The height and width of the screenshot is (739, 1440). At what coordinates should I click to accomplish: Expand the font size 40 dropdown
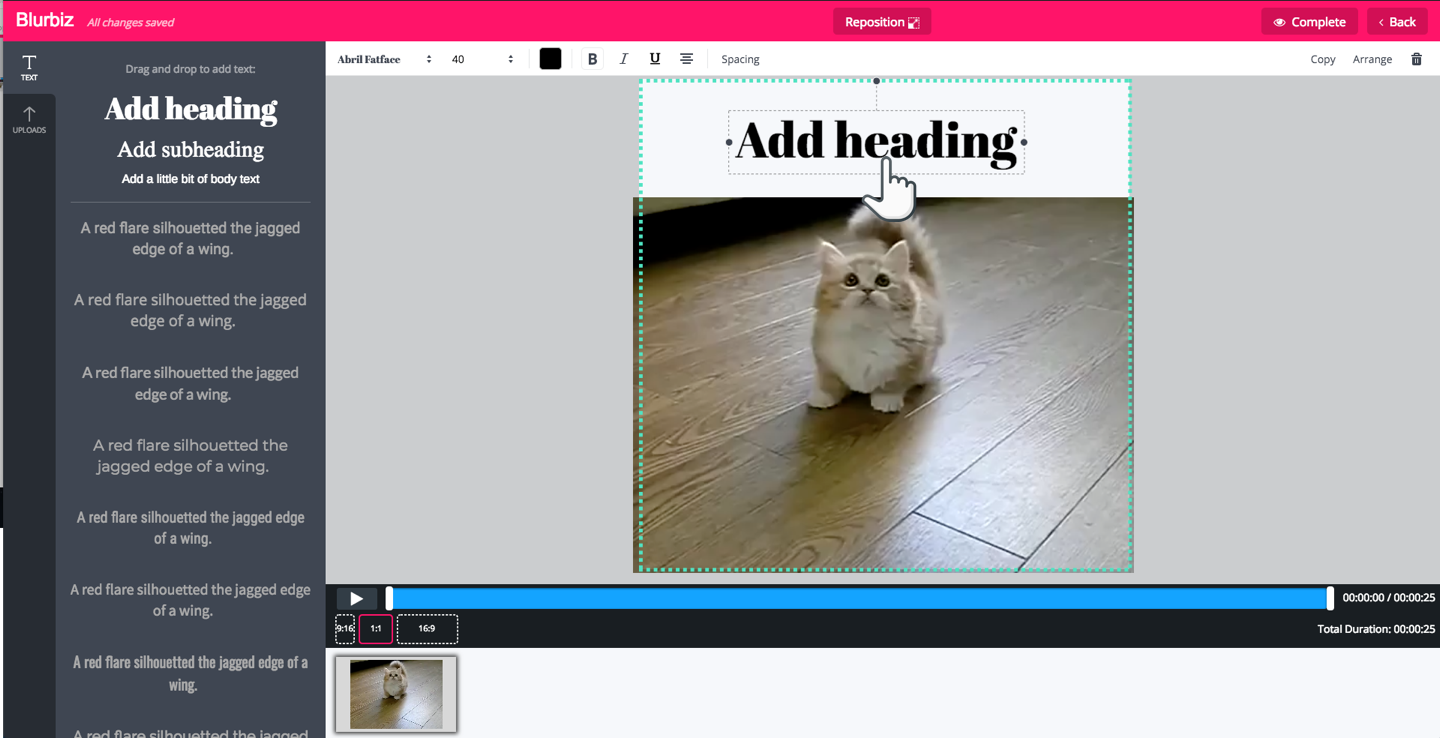coord(482,59)
